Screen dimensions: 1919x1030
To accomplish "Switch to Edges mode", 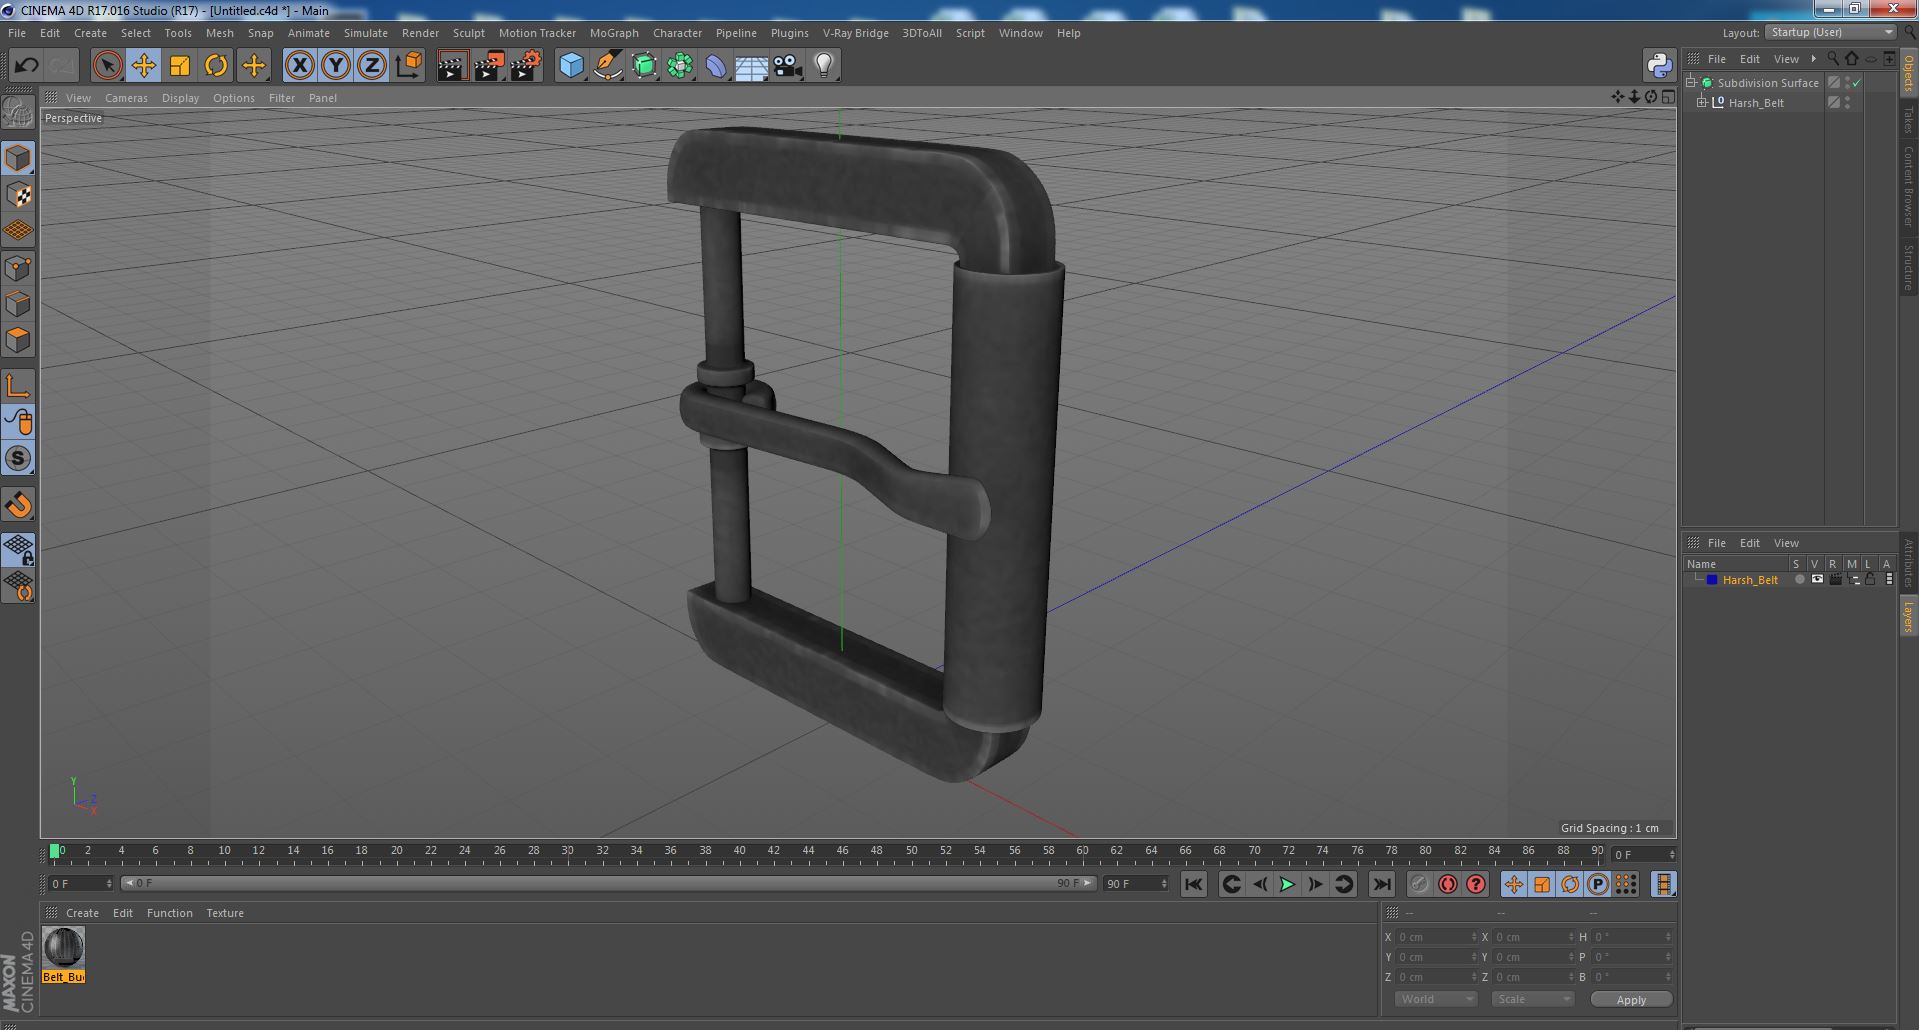I will click(18, 303).
